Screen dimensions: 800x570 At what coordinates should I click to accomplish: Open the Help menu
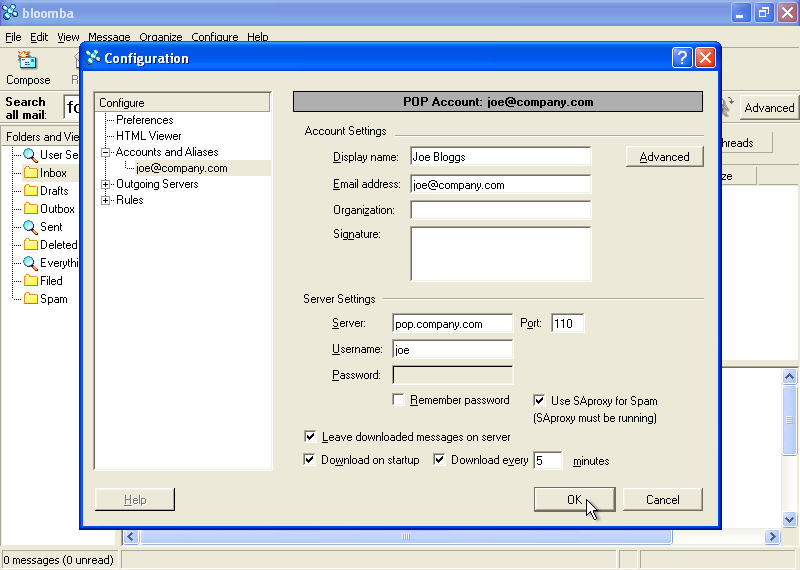point(258,37)
